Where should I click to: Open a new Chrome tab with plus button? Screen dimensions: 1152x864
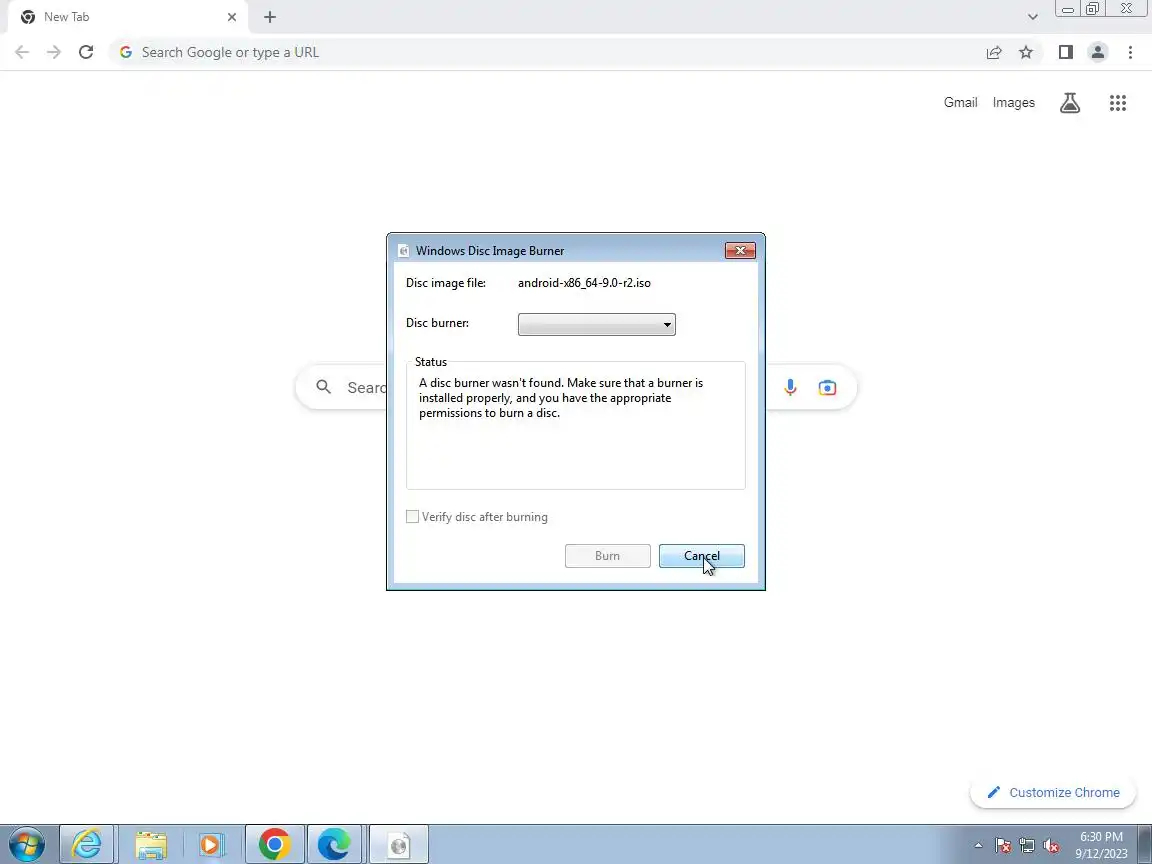pos(270,17)
